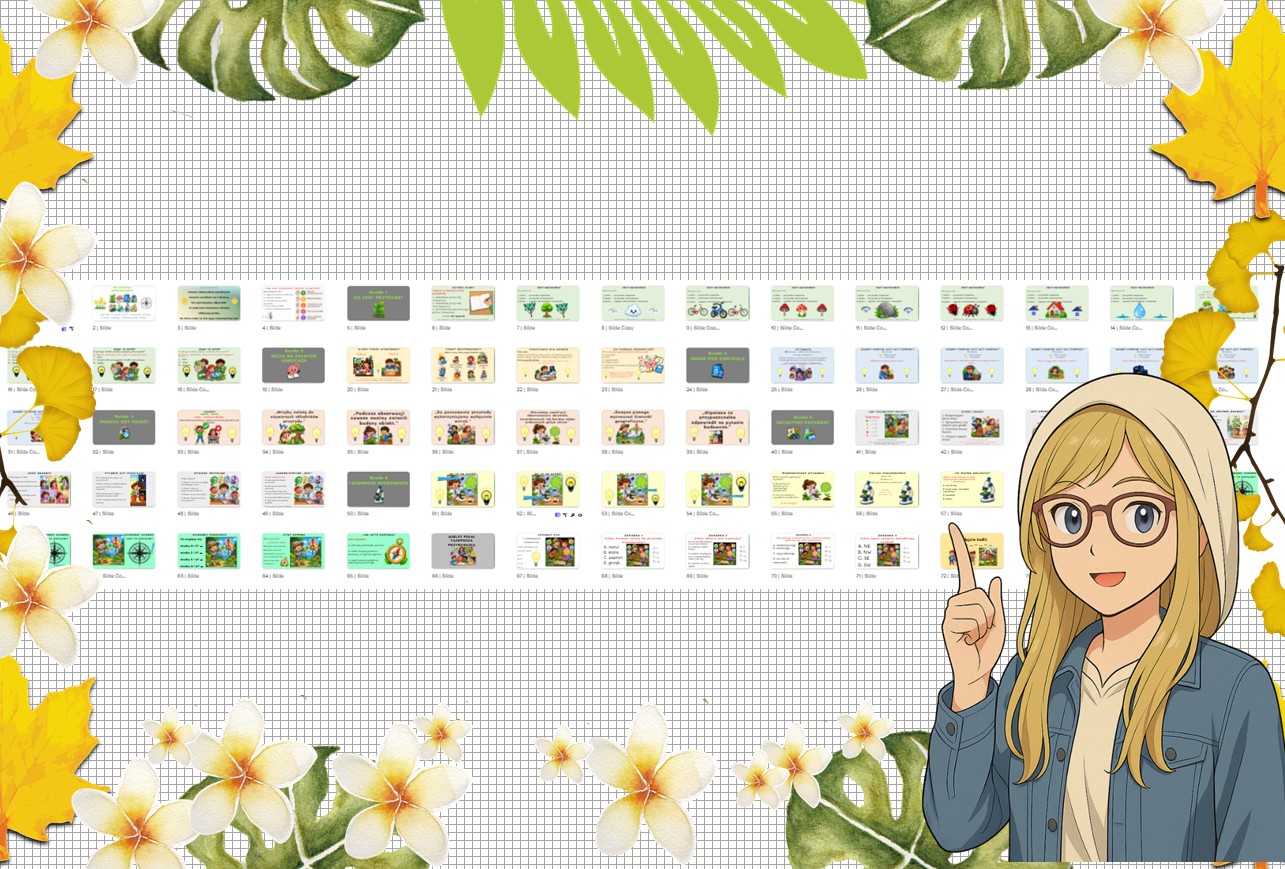This screenshot has height=869, width=1285.
Task: Click the "22 | Slide" label
Action: pyautogui.click(x=530, y=389)
